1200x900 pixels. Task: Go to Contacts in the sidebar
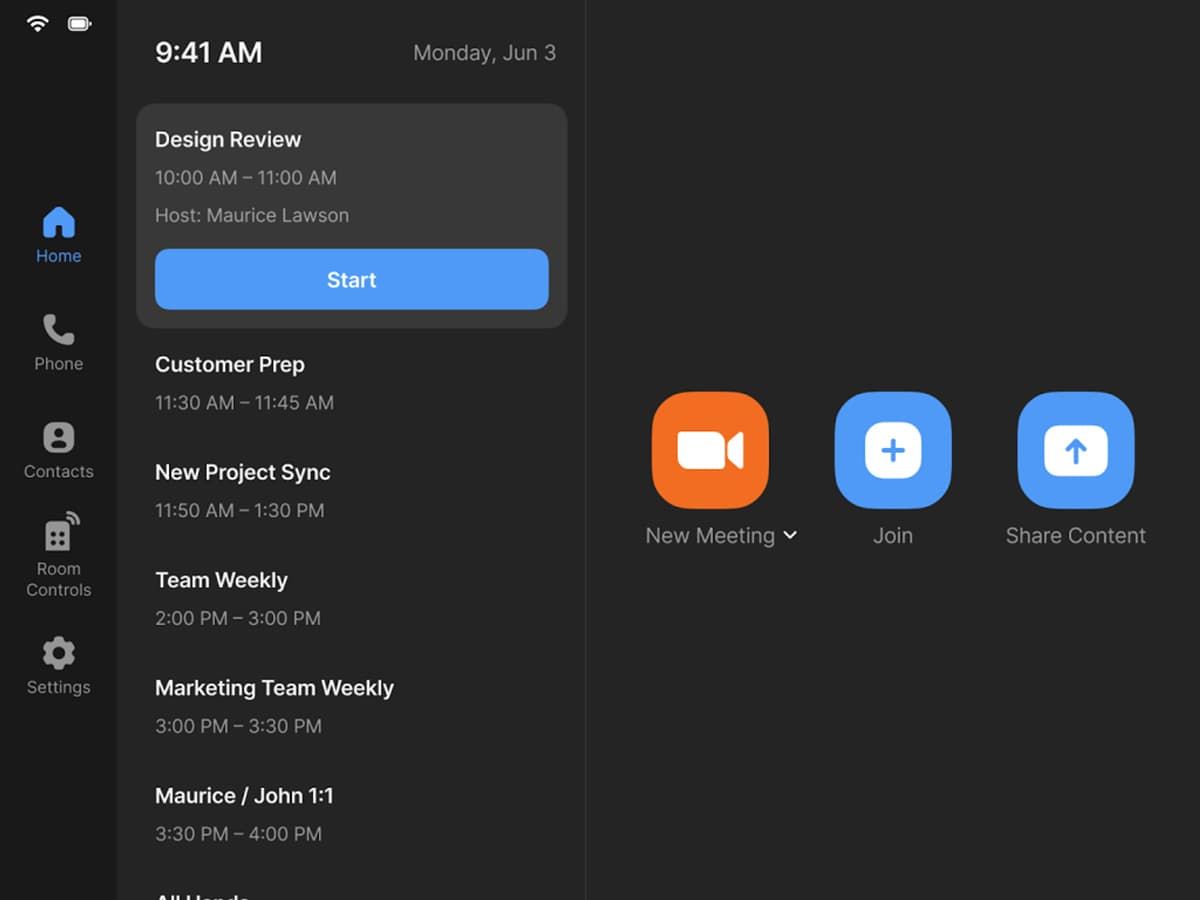click(x=58, y=451)
